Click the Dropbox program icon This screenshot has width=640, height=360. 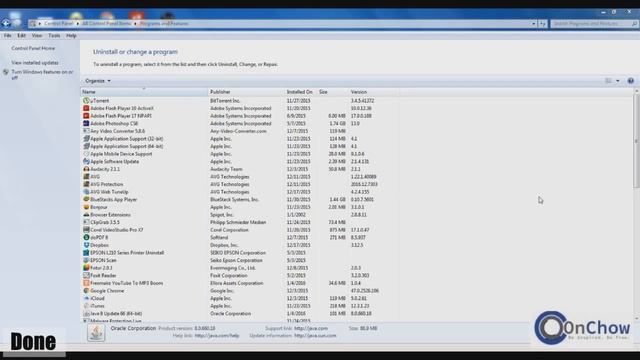point(86,245)
